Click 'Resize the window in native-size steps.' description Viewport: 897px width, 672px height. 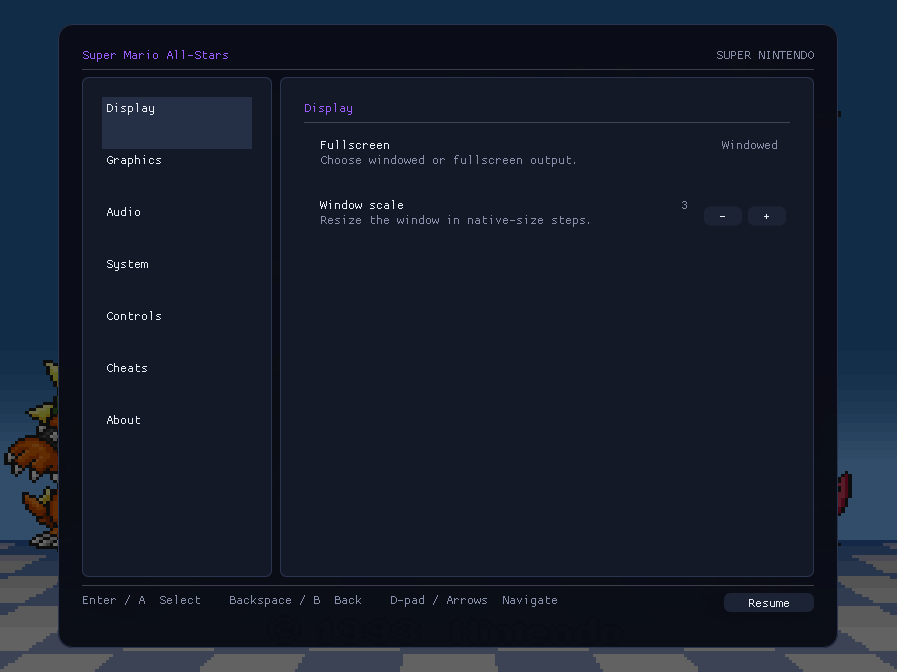click(x=455, y=220)
